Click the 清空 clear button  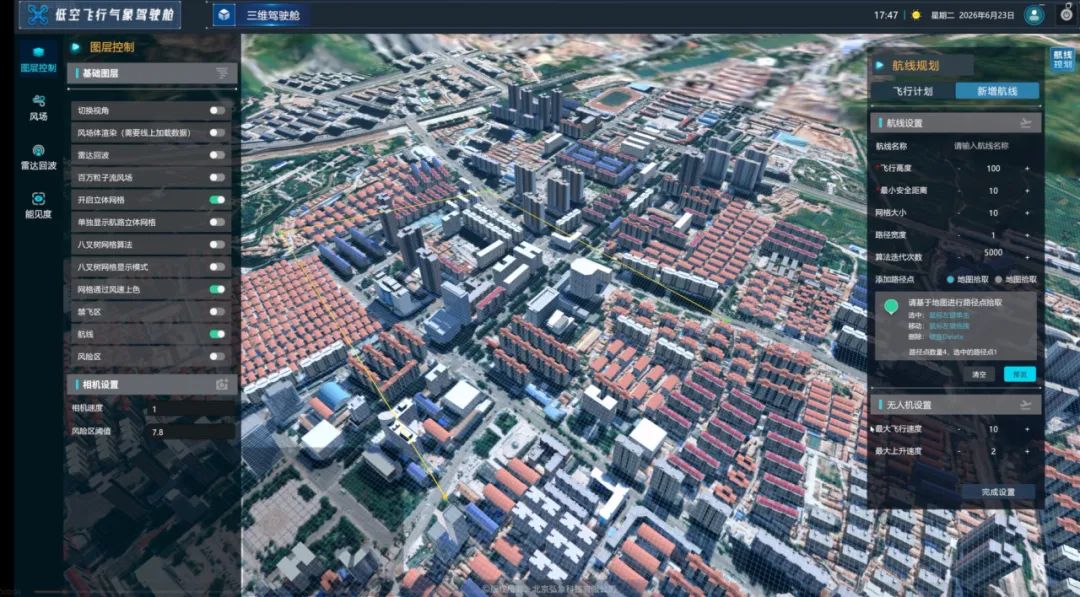979,375
